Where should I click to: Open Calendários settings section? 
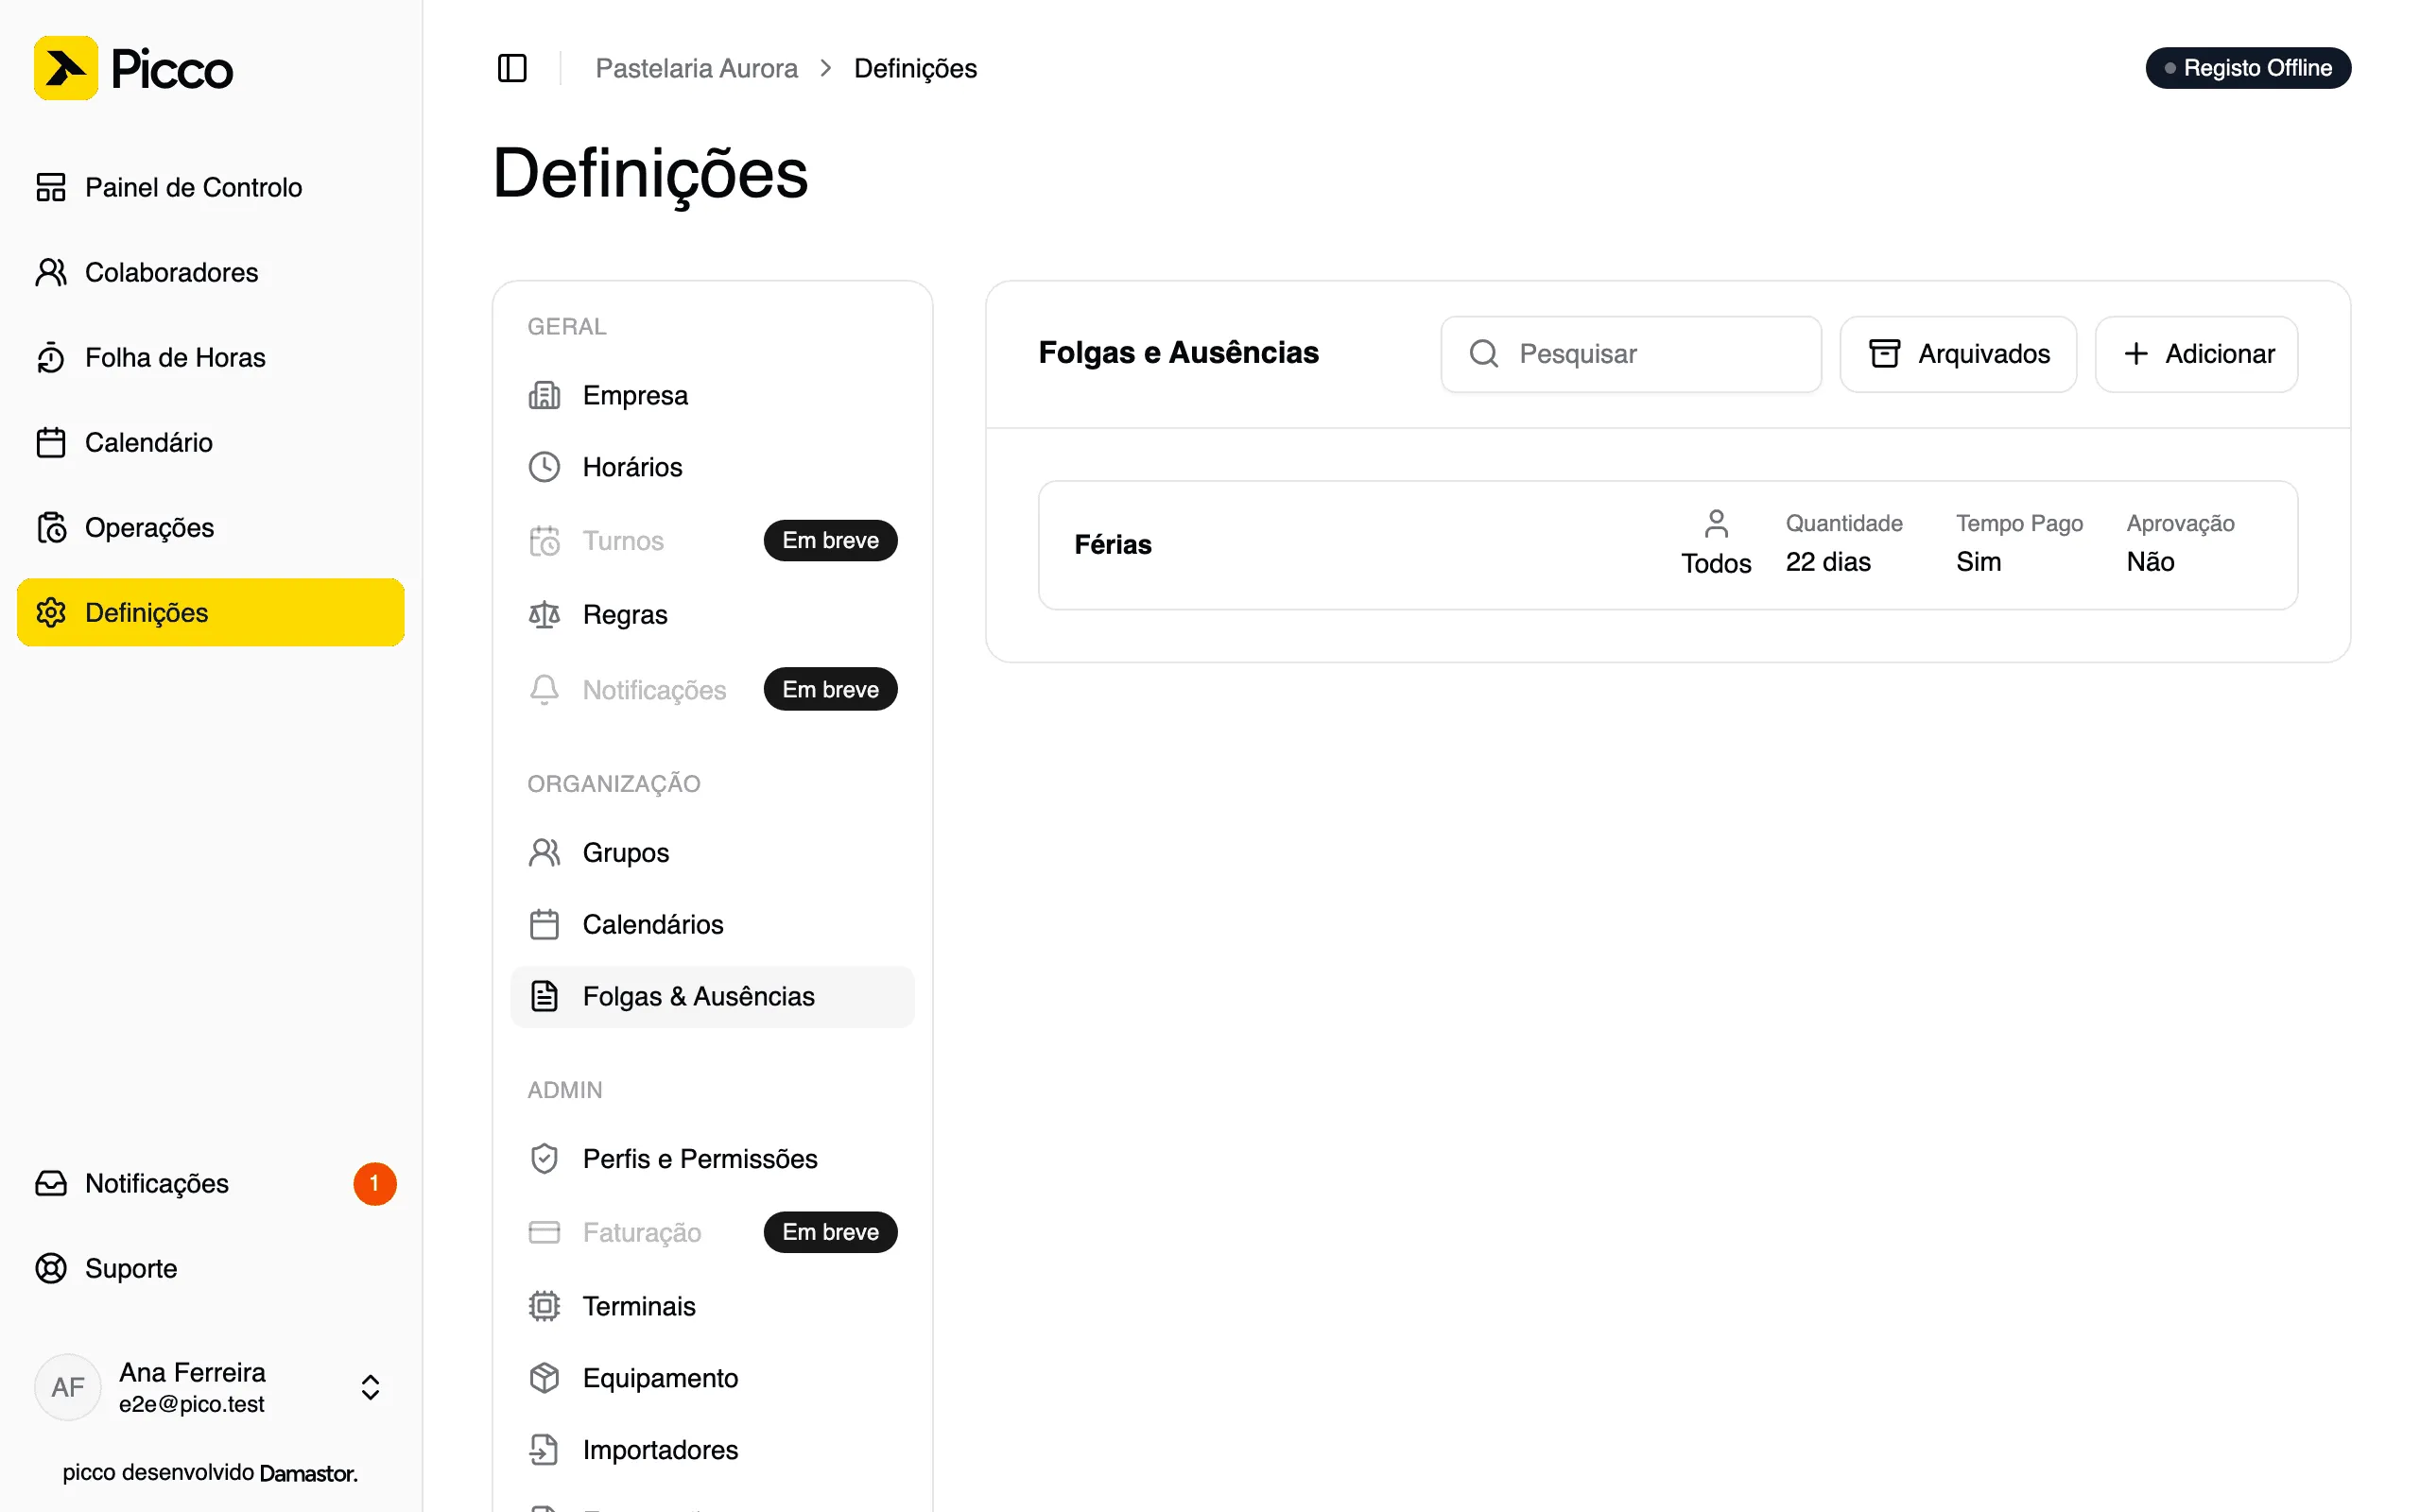[x=712, y=924]
